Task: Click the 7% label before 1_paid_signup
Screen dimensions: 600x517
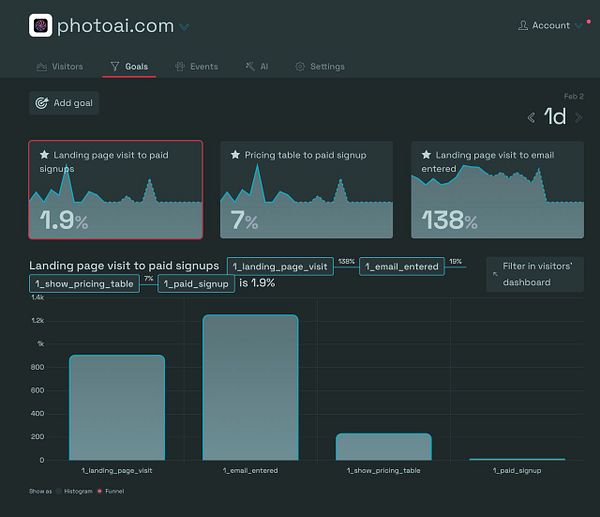Action: point(149,279)
